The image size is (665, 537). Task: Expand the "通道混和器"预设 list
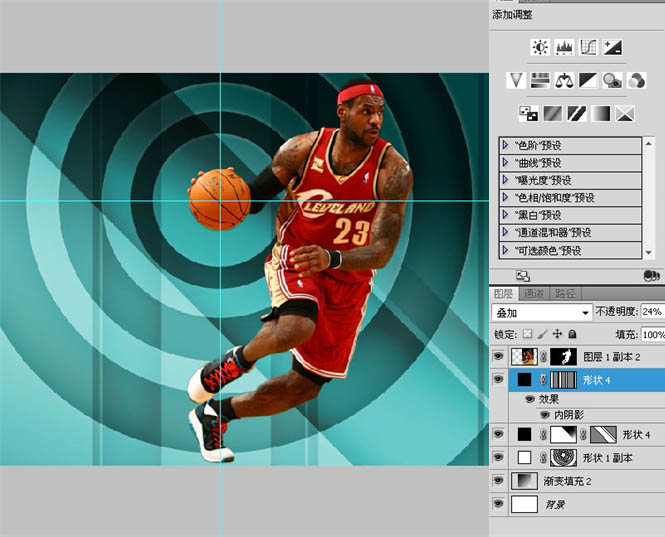point(505,232)
